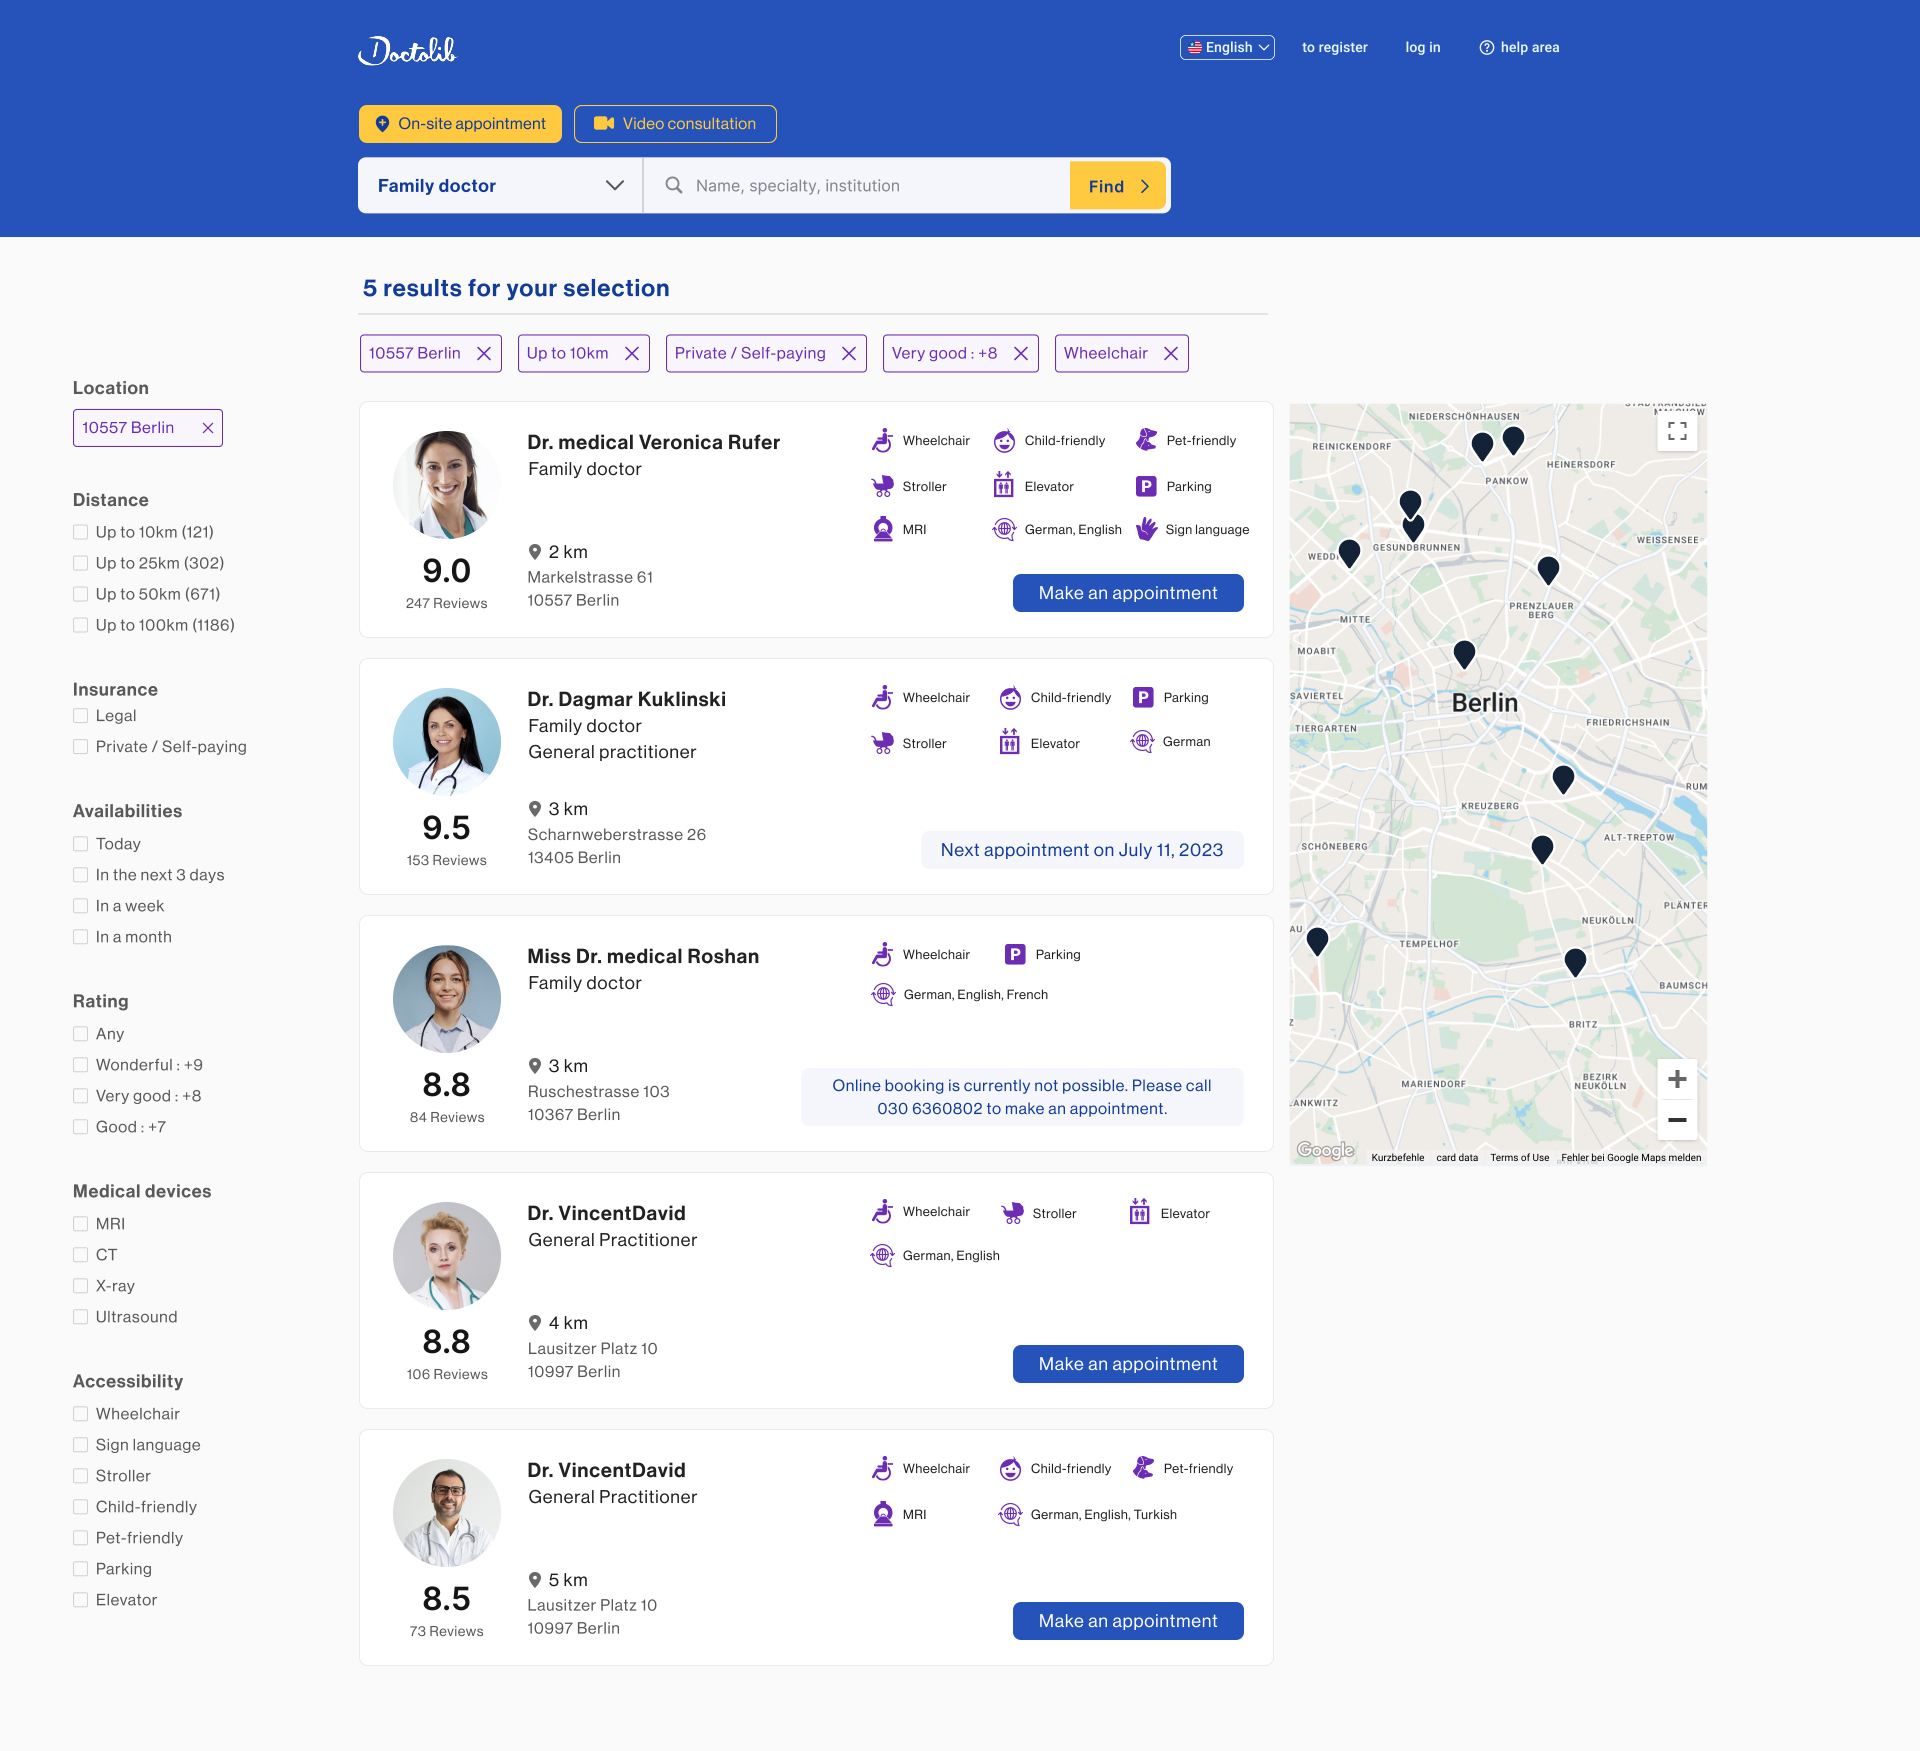Tick the Ultrasound medical device checkbox

81,1317
